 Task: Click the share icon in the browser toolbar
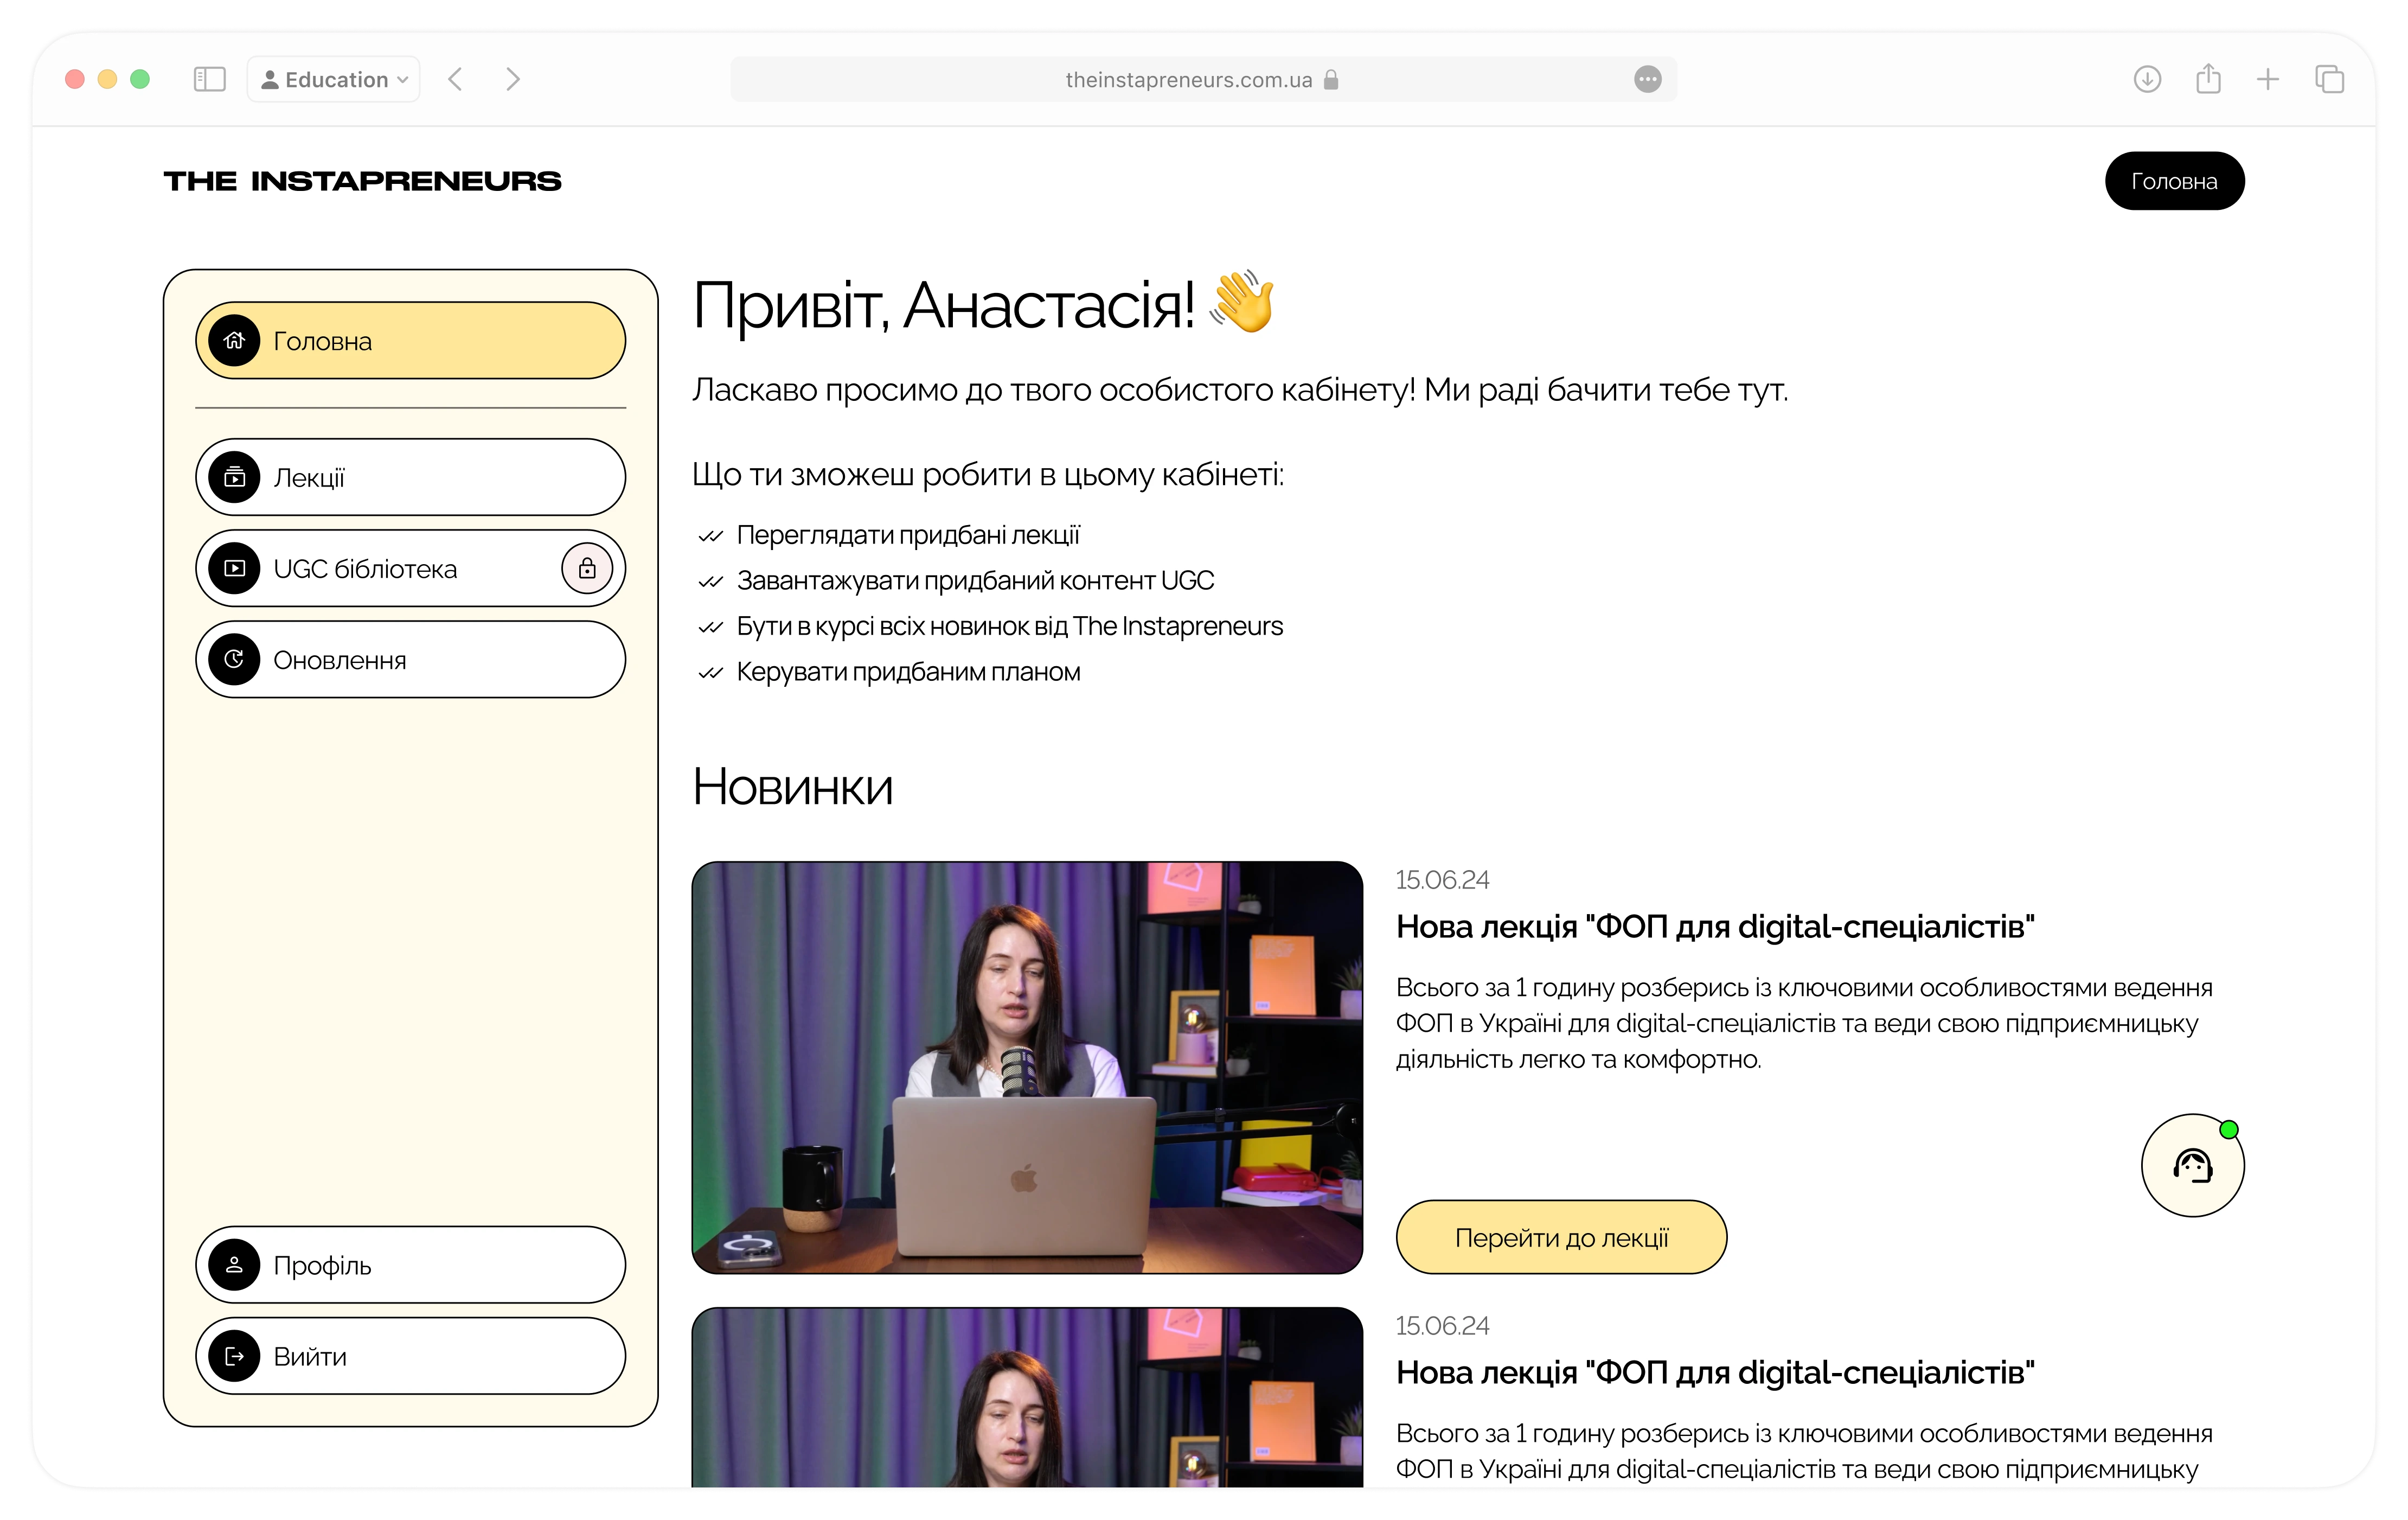2208,79
